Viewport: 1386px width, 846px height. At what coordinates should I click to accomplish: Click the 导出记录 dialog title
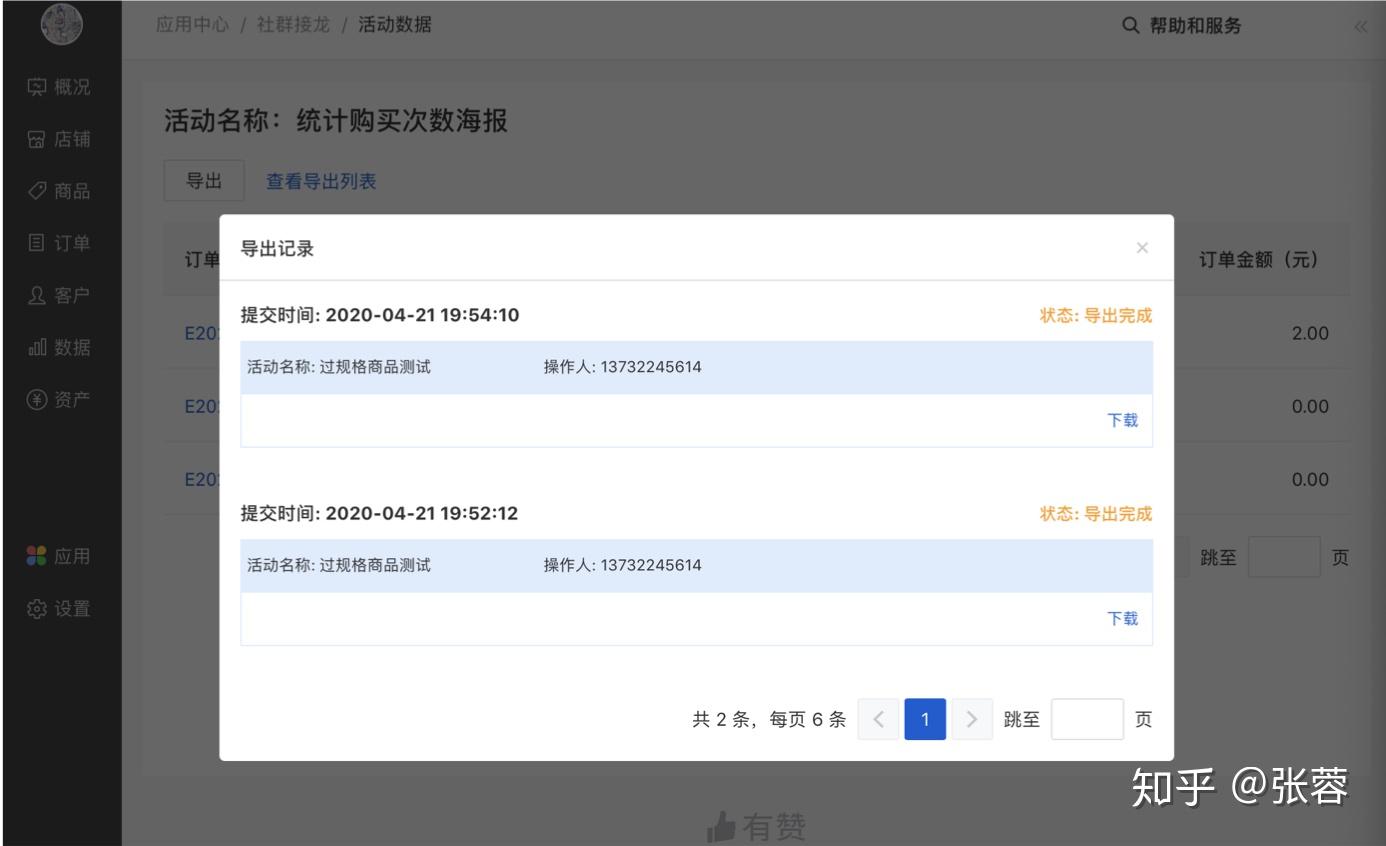[x=277, y=248]
